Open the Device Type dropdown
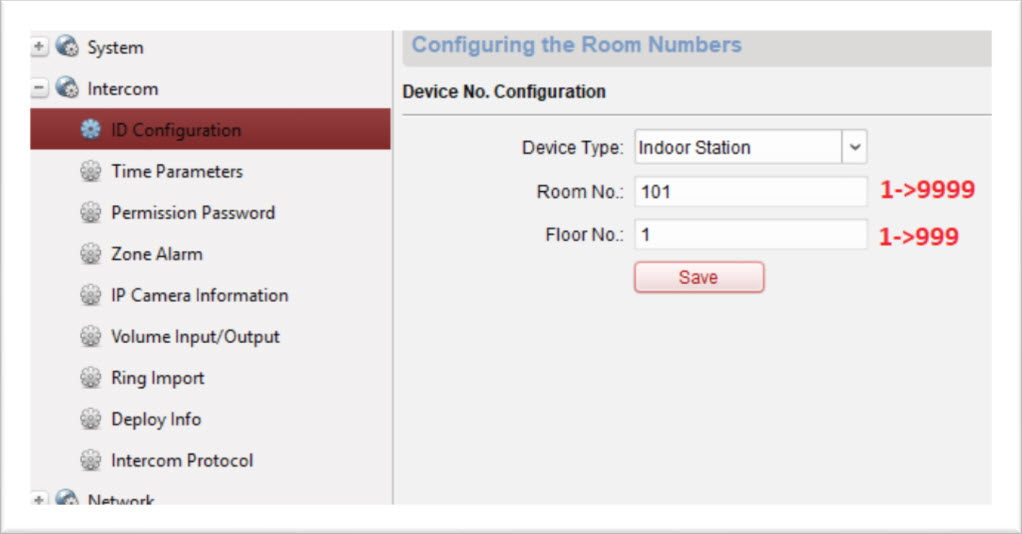This screenshot has height=534, width=1022. (854, 147)
